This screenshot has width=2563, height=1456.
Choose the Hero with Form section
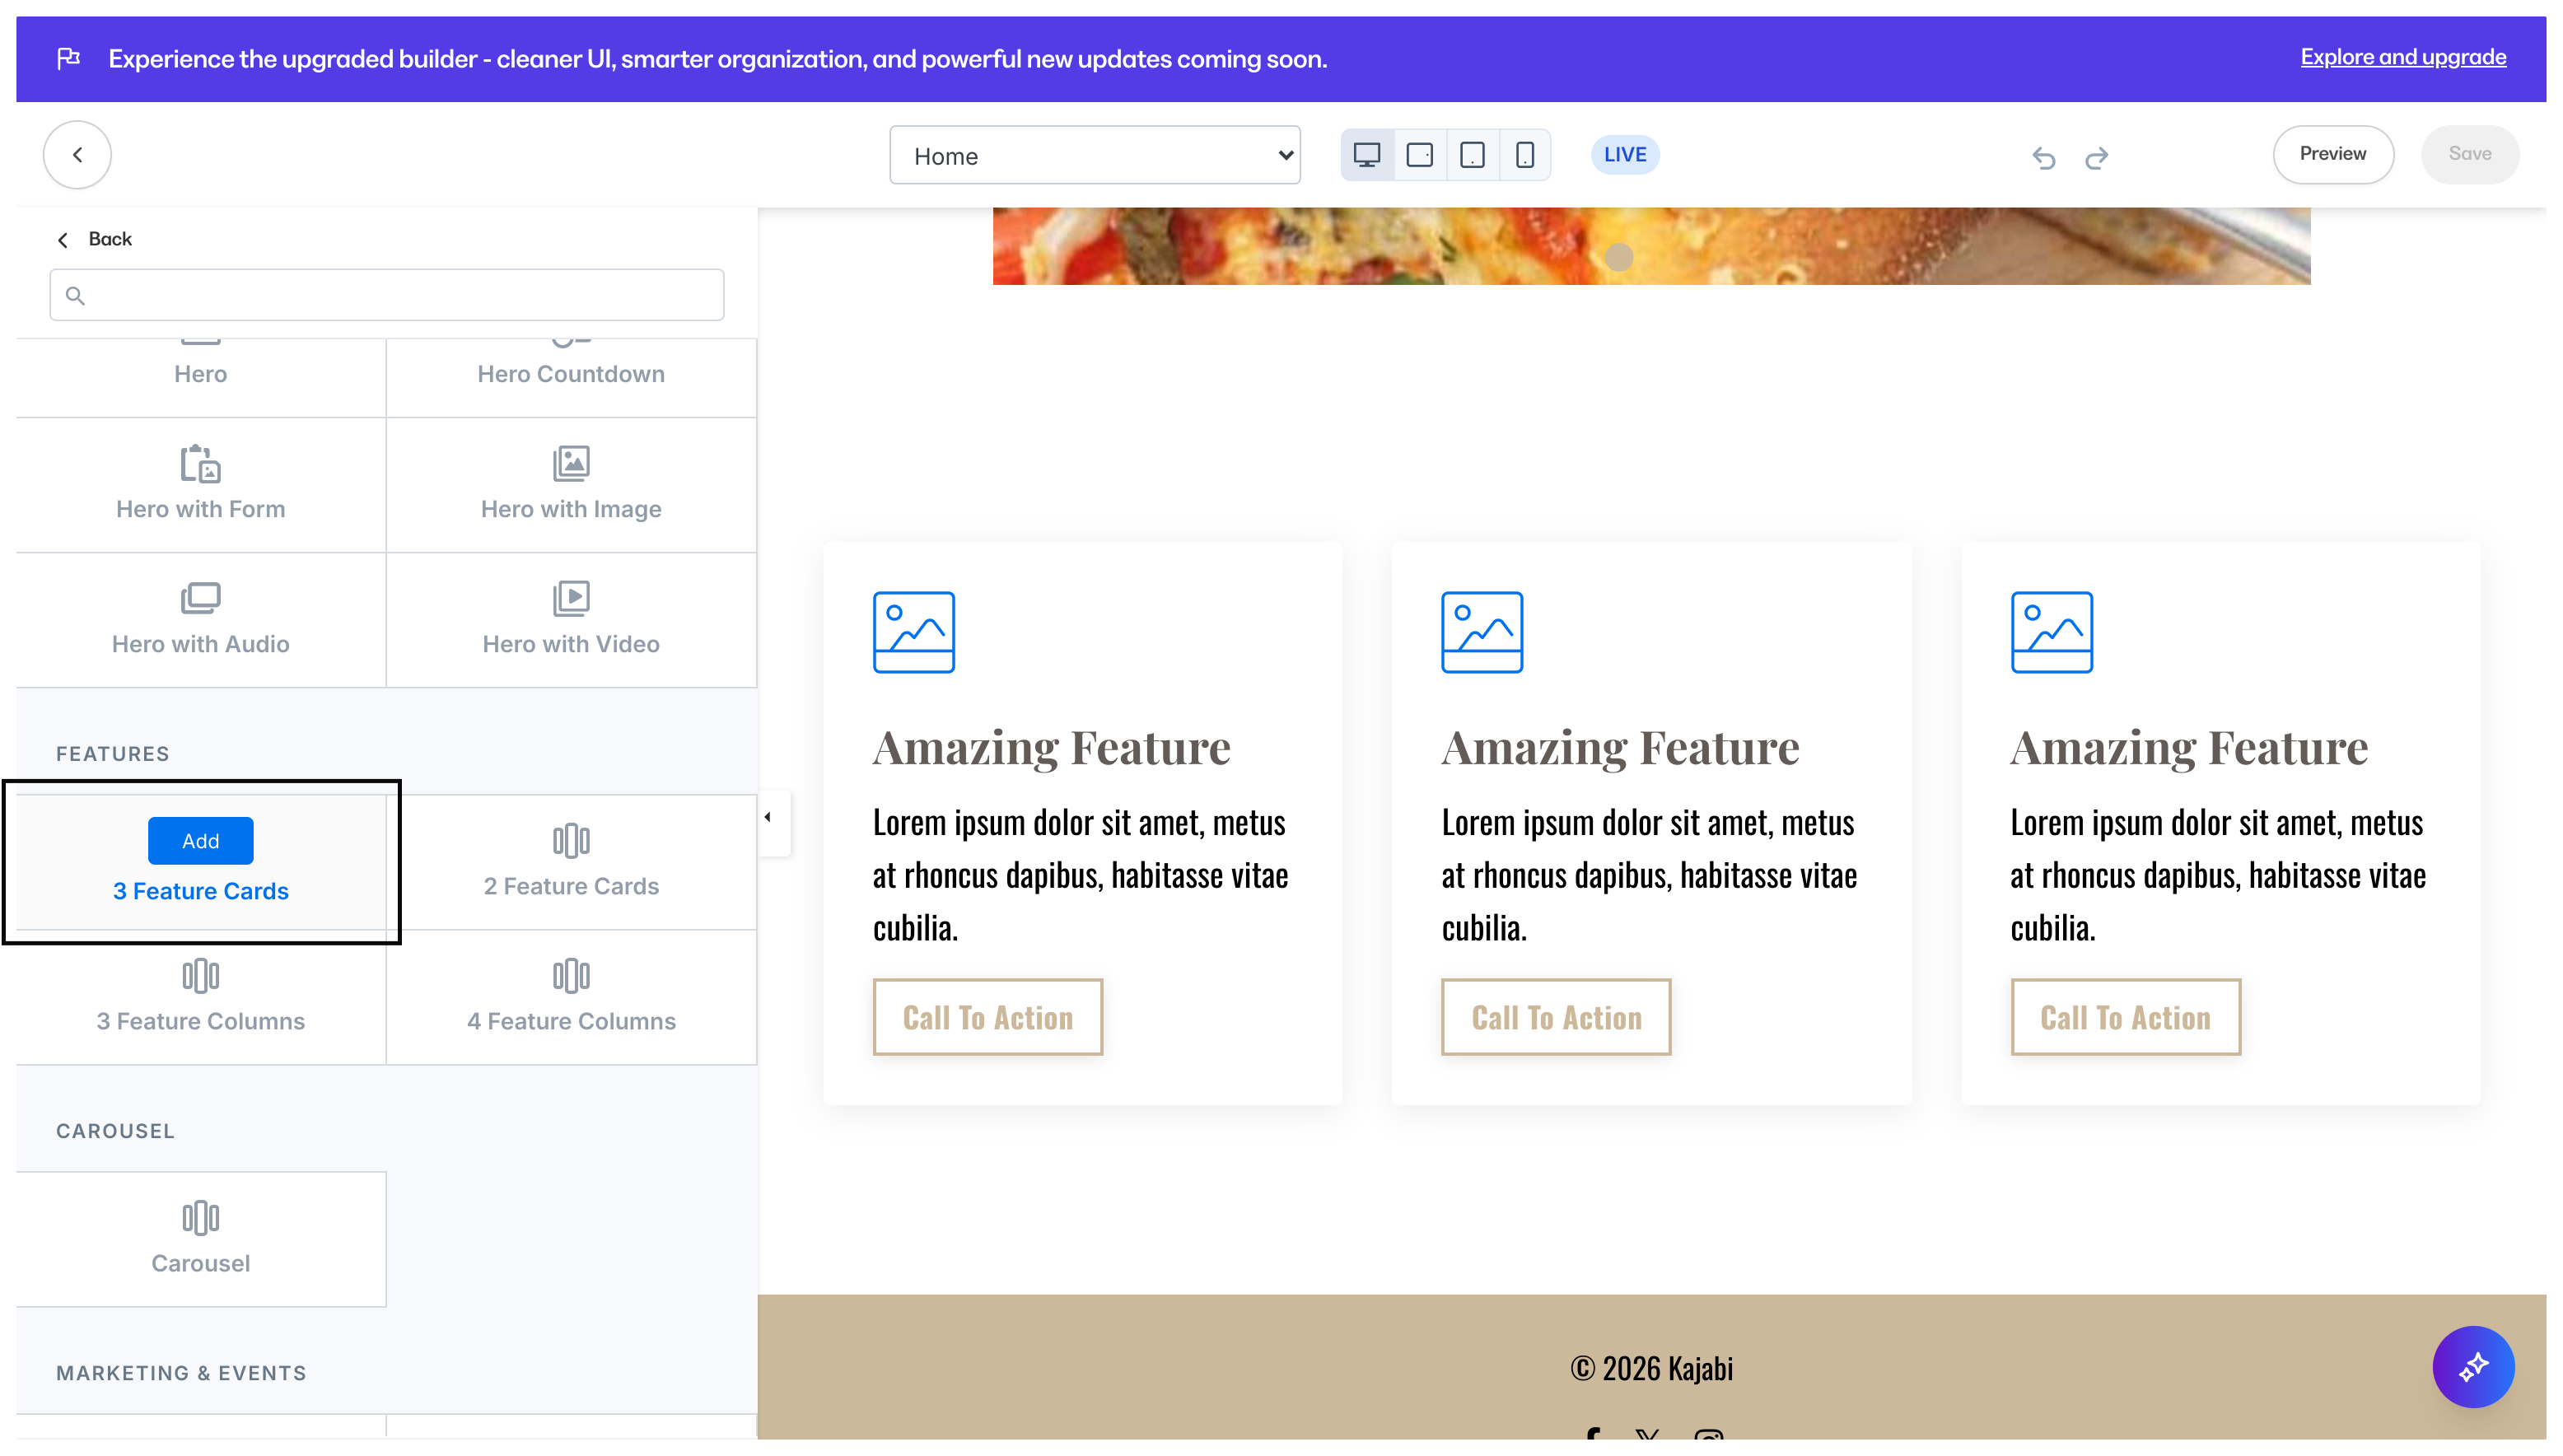(x=201, y=484)
